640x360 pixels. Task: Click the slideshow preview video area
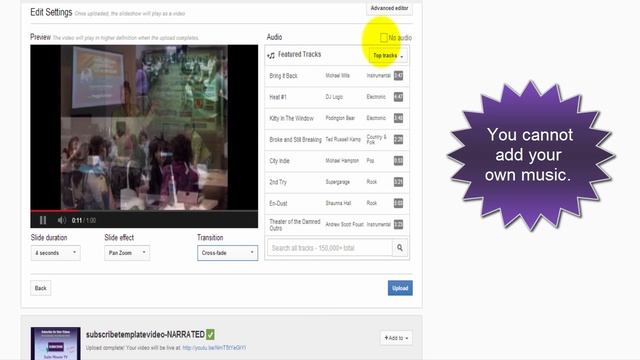tap(144, 127)
